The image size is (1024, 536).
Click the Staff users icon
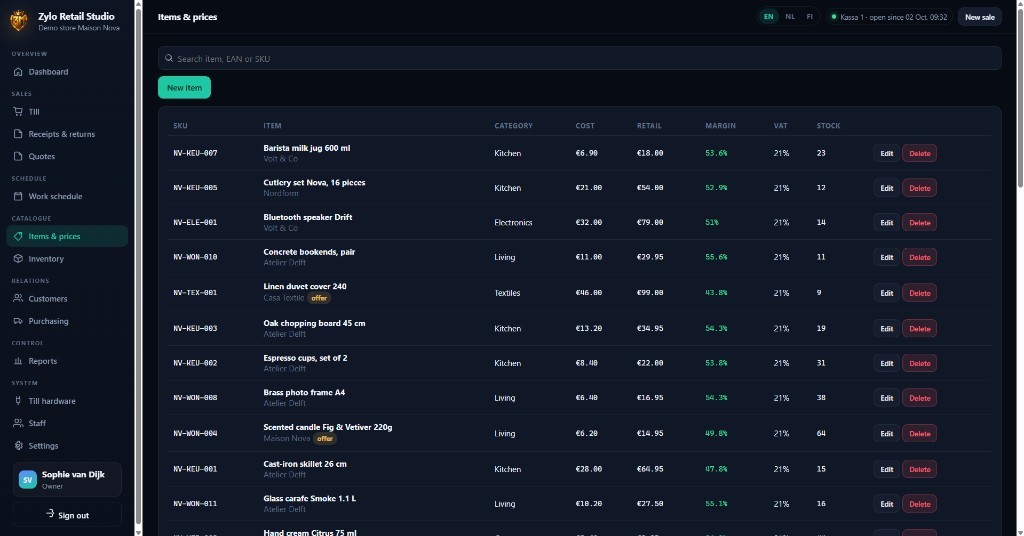pyautogui.click(x=18, y=423)
